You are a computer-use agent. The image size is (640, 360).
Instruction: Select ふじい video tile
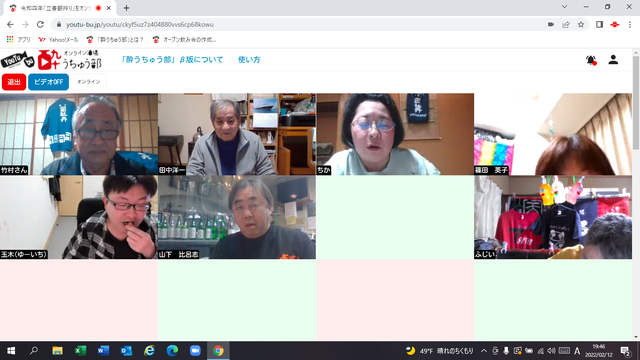553,218
